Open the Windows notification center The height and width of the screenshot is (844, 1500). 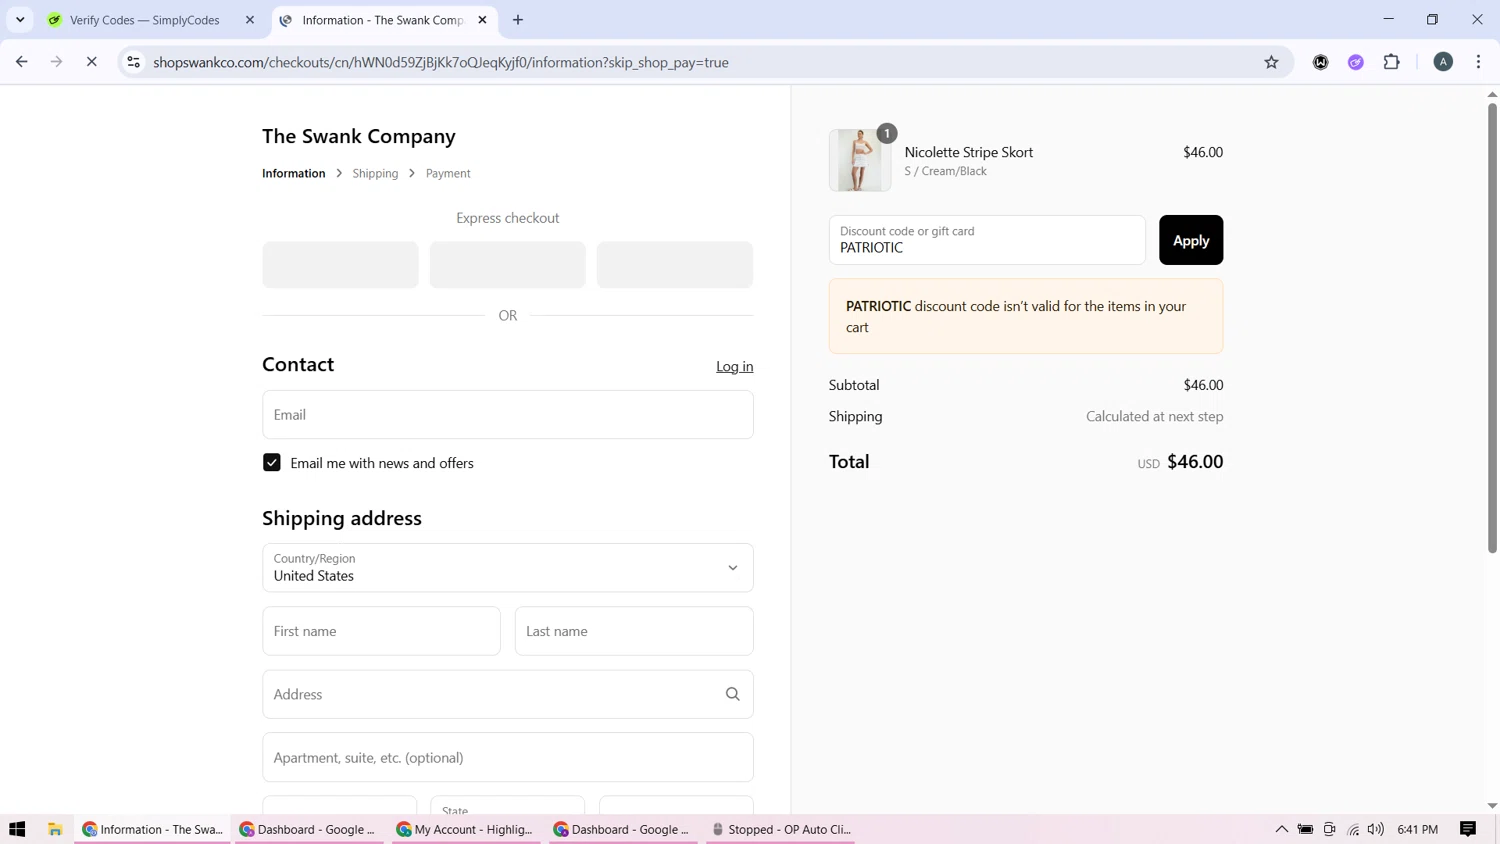(1468, 829)
